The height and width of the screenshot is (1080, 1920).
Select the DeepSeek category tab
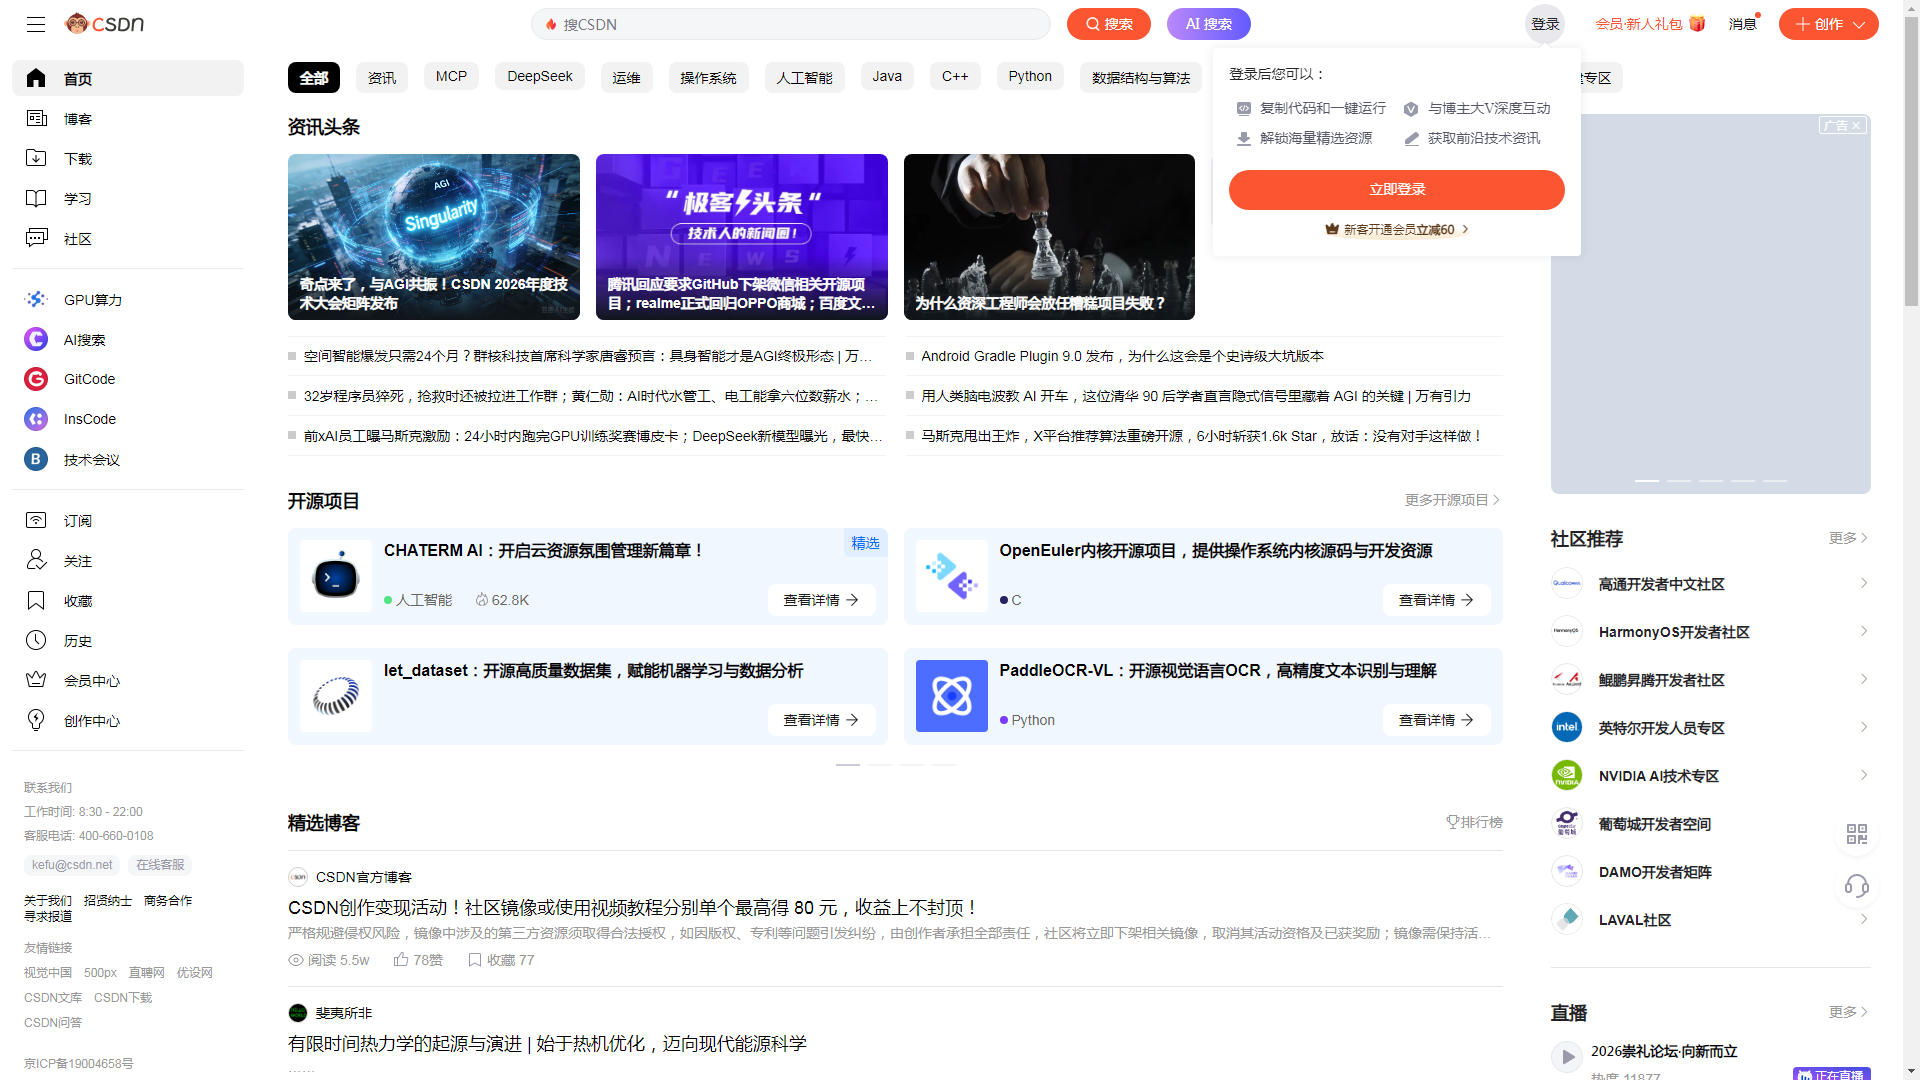(x=539, y=77)
